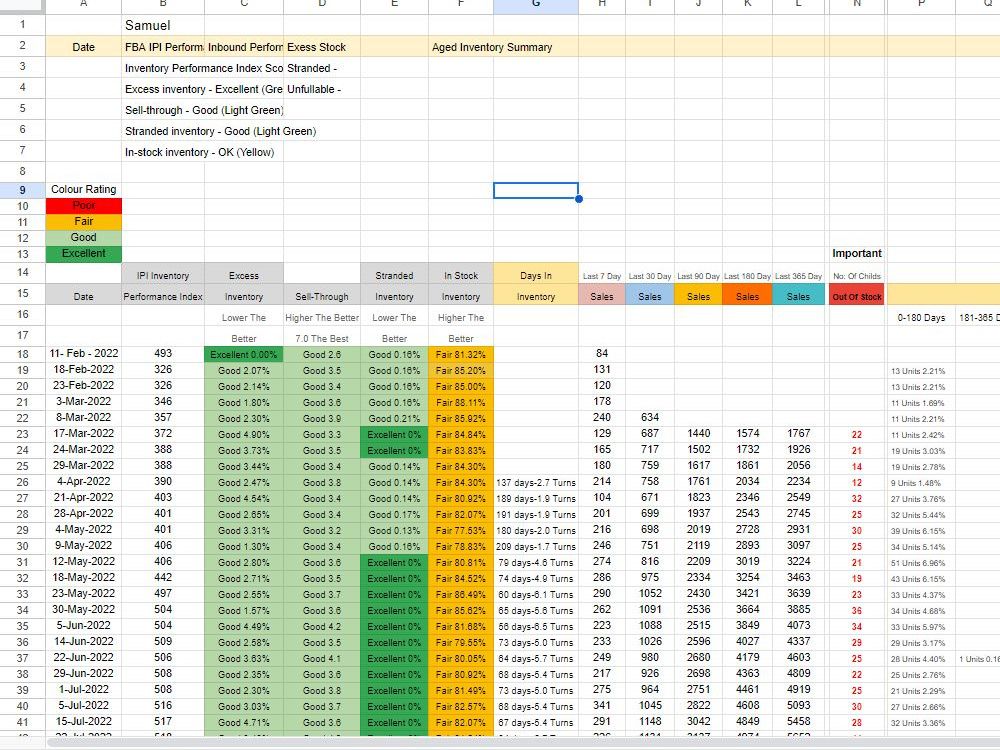The image size is (1000, 750).
Task: Click the Unfullable - cell
Action: (x=322, y=89)
